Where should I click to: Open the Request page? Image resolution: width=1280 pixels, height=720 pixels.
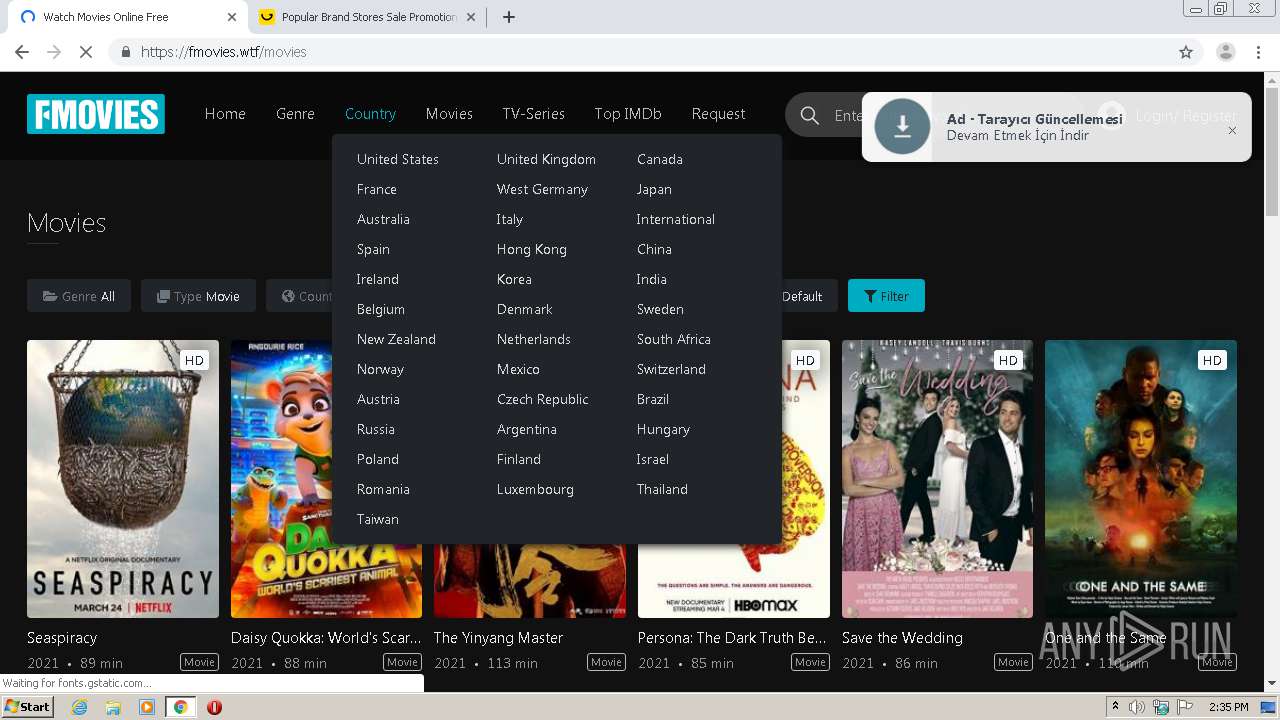pyautogui.click(x=718, y=114)
